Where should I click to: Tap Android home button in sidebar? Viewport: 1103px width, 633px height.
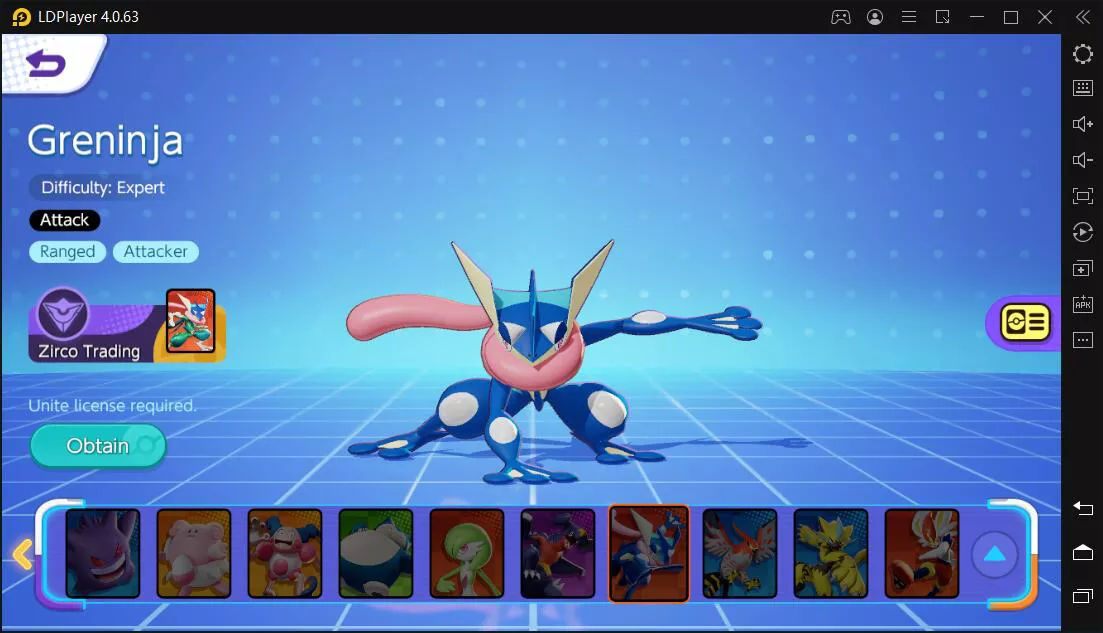[1083, 553]
